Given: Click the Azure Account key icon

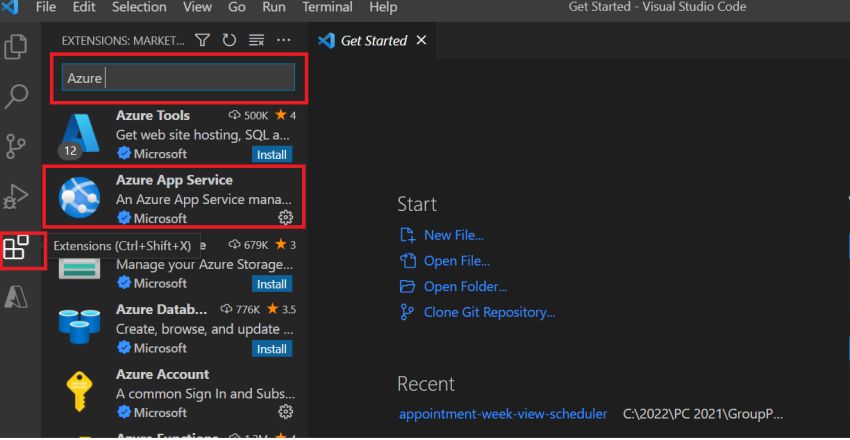Looking at the screenshot, I should point(80,391).
